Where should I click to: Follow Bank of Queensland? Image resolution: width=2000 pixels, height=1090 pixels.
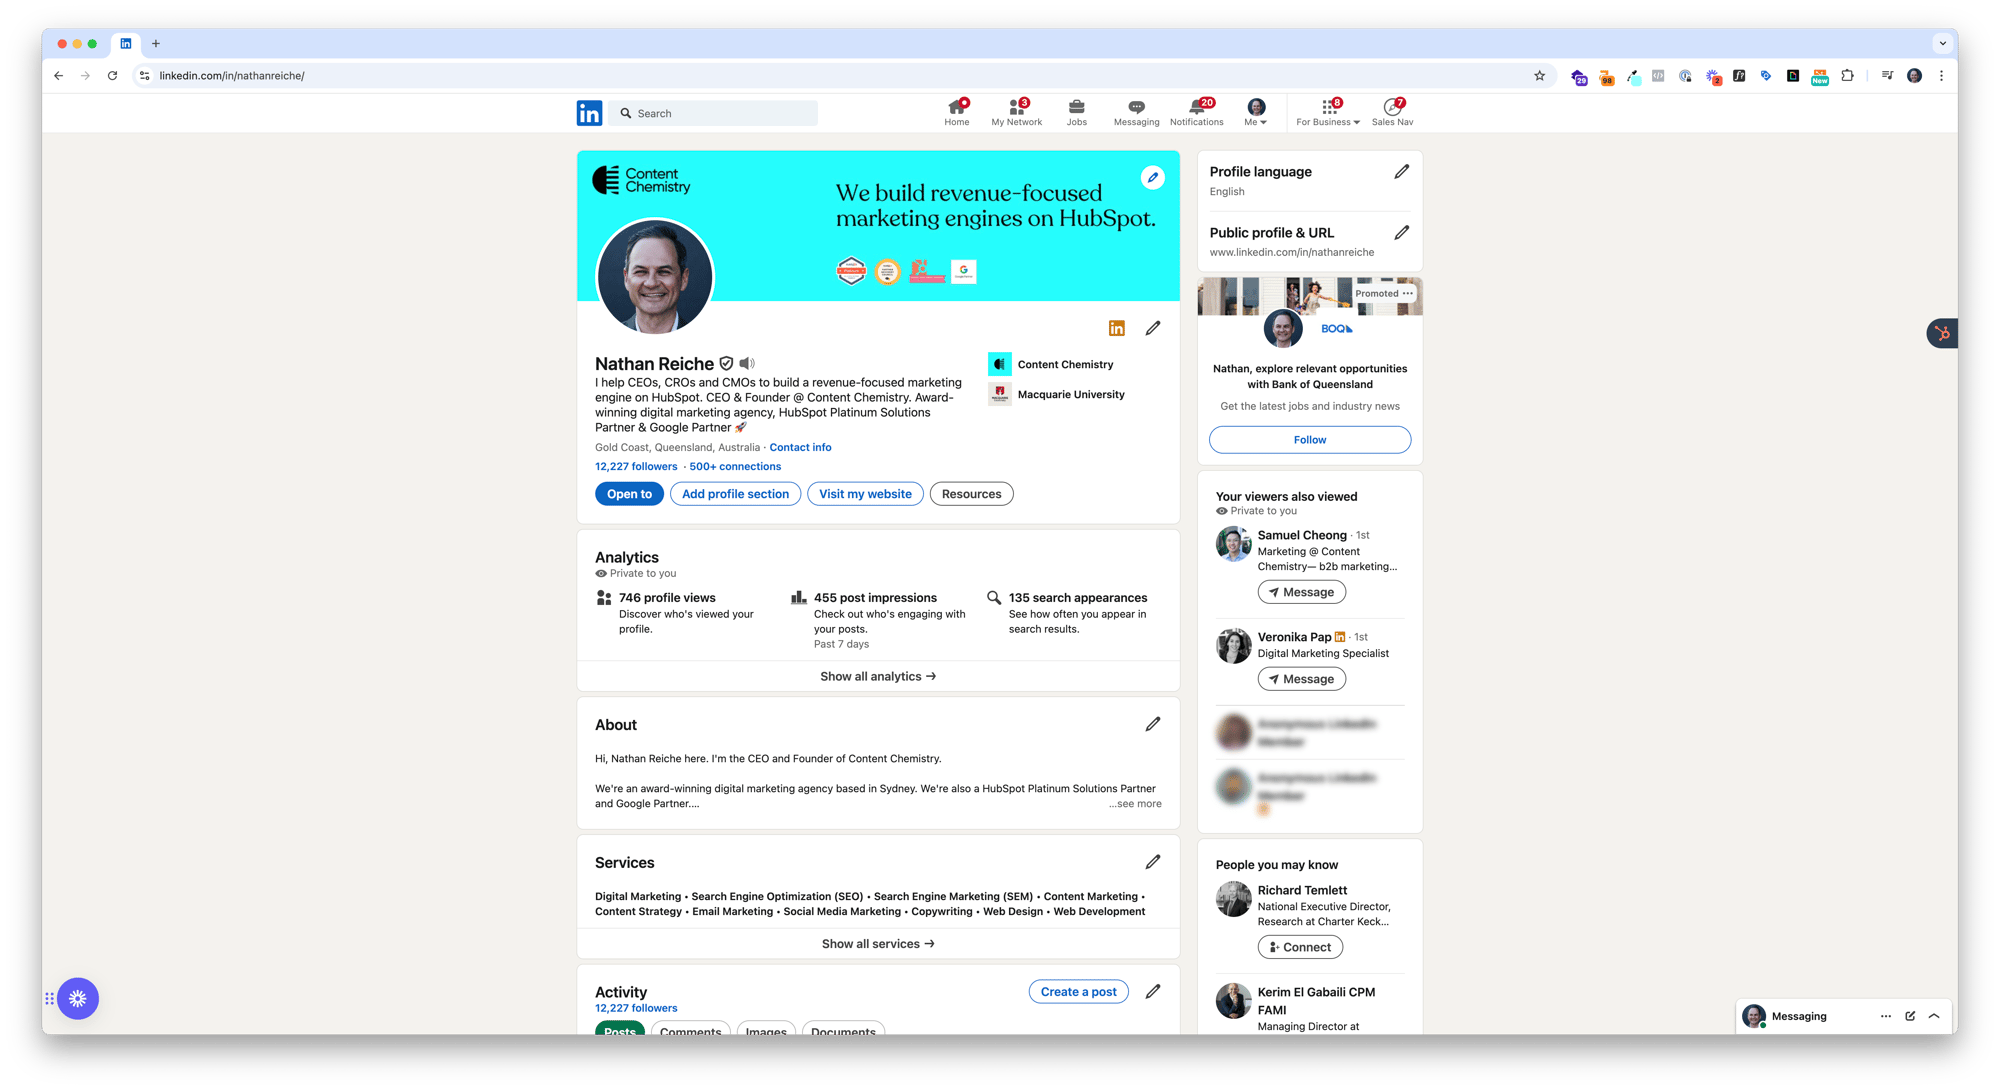(1310, 440)
